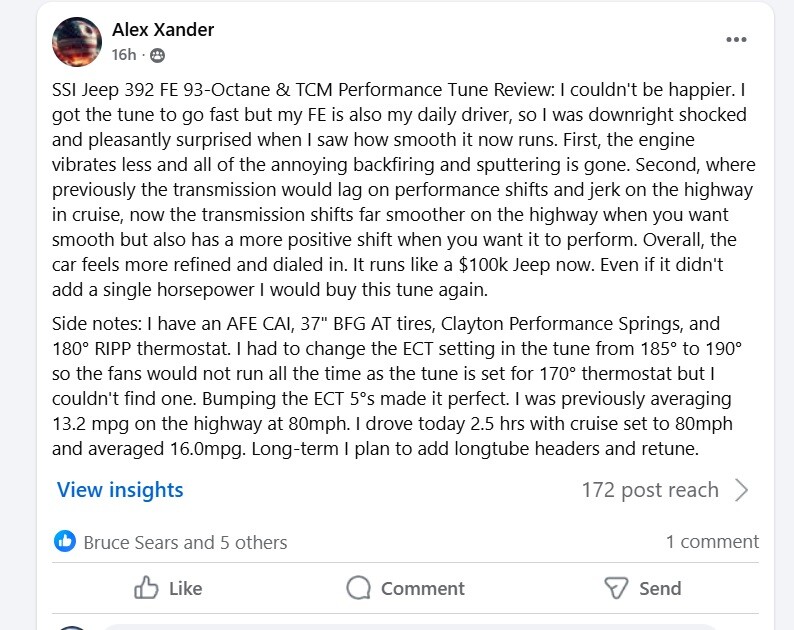Open the 16h timestamp link

[x=124, y=55]
